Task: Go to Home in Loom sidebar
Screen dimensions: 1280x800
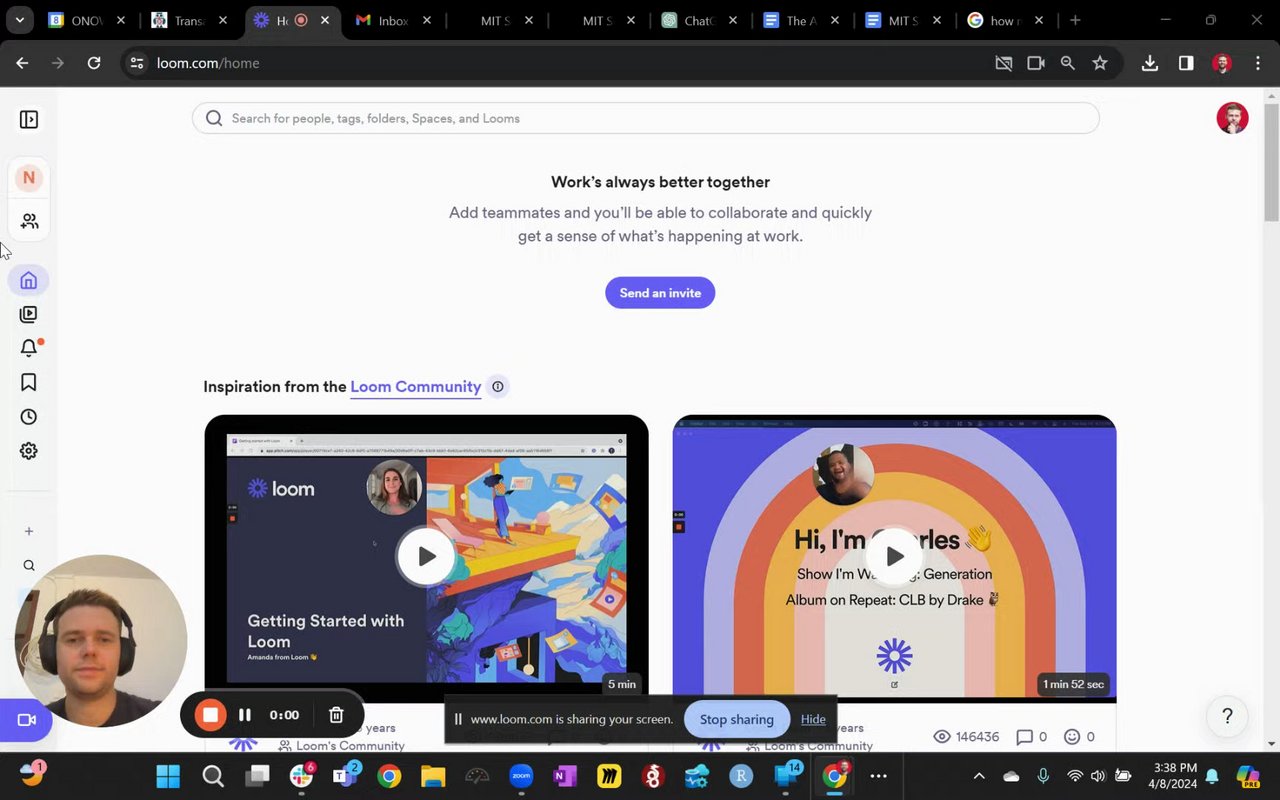Action: tap(28, 280)
